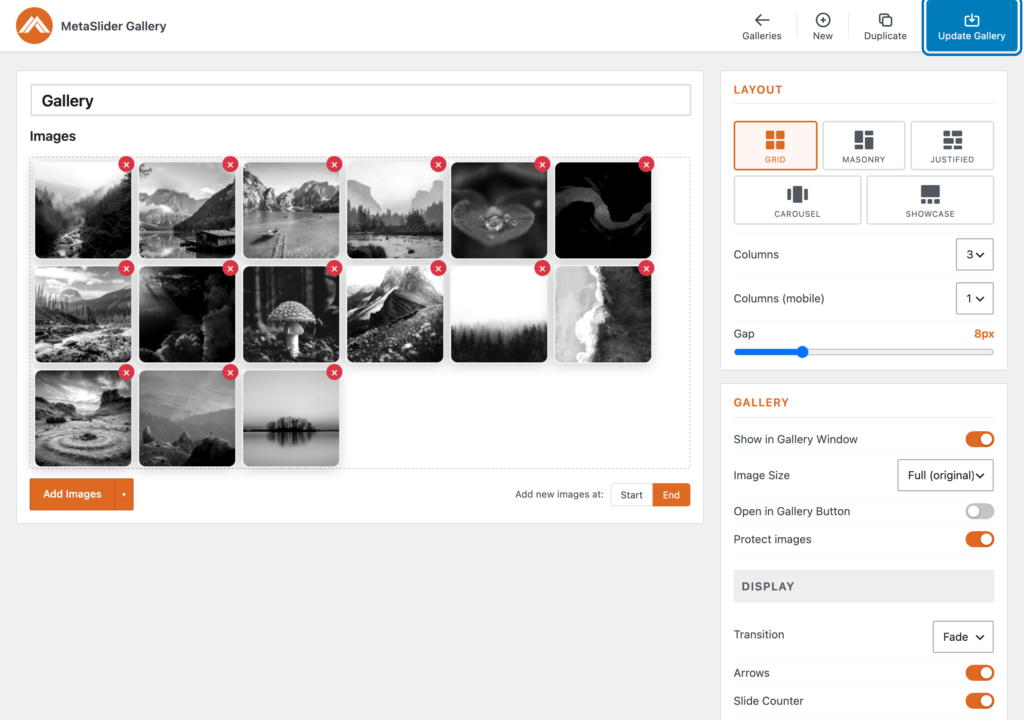Open the Transition Fade dropdown

963,637
